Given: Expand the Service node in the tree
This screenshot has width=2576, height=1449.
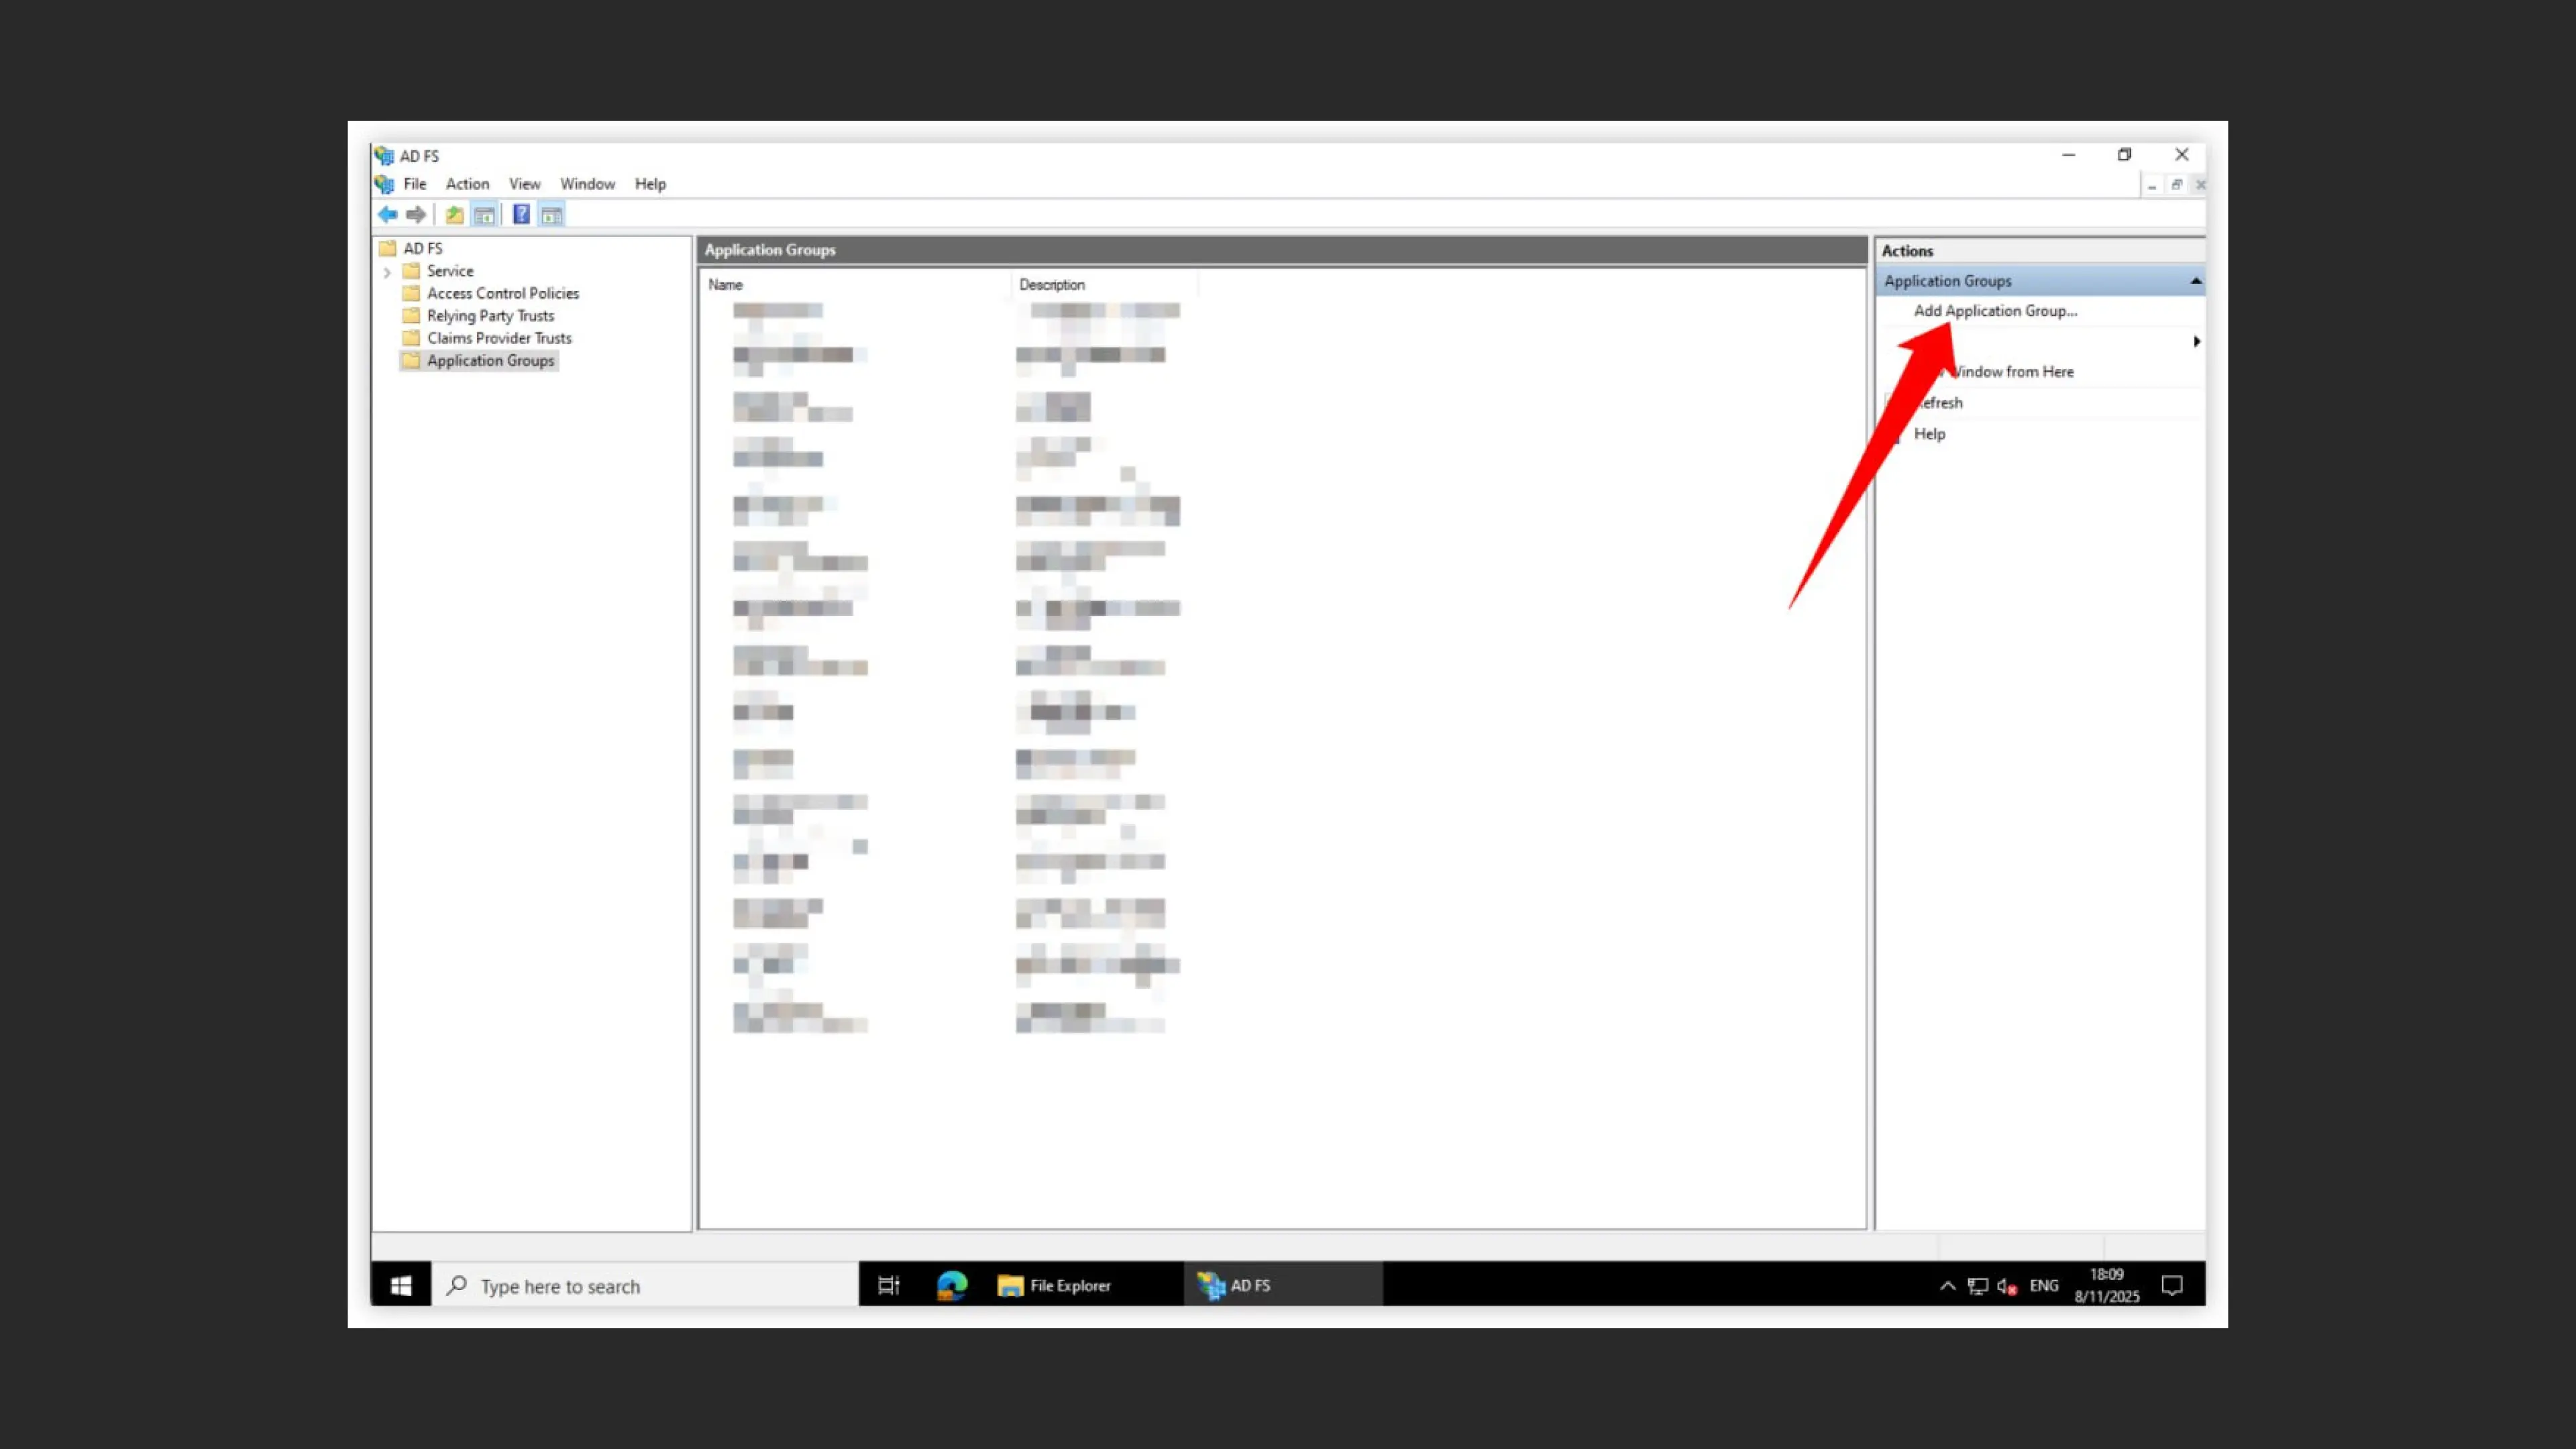Looking at the screenshot, I should (387, 271).
